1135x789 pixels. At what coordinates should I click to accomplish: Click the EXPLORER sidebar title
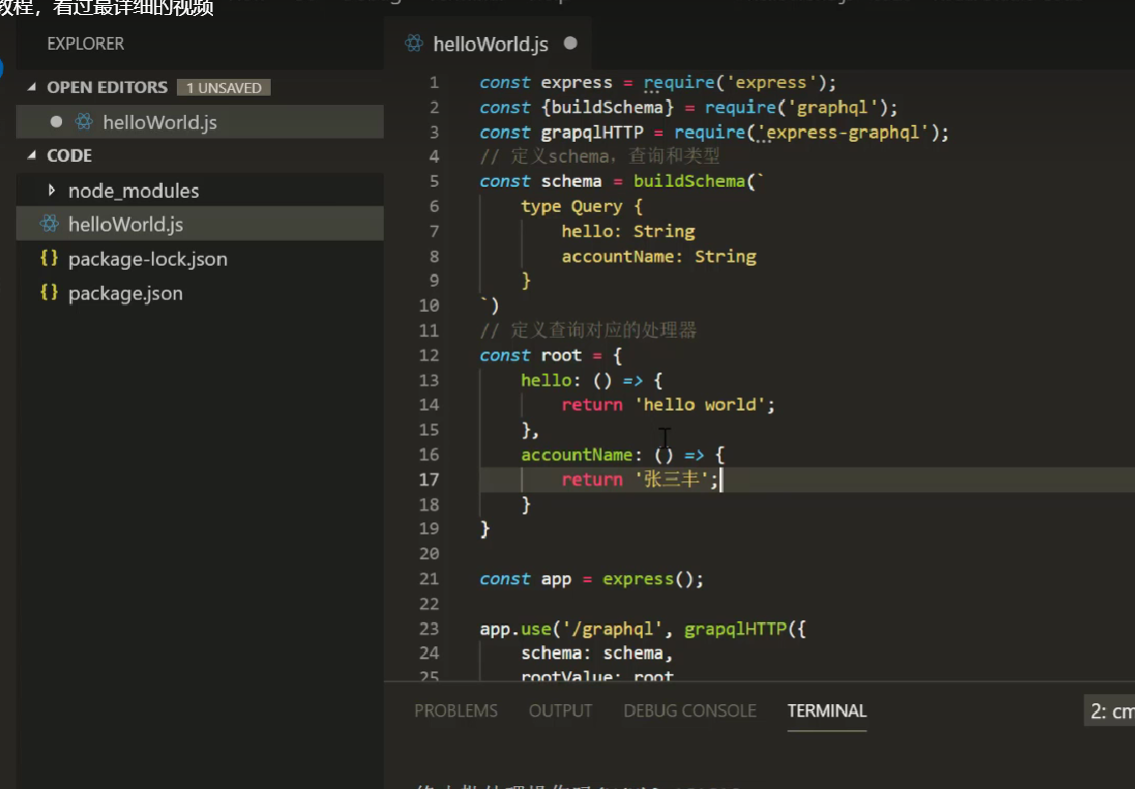tap(85, 43)
